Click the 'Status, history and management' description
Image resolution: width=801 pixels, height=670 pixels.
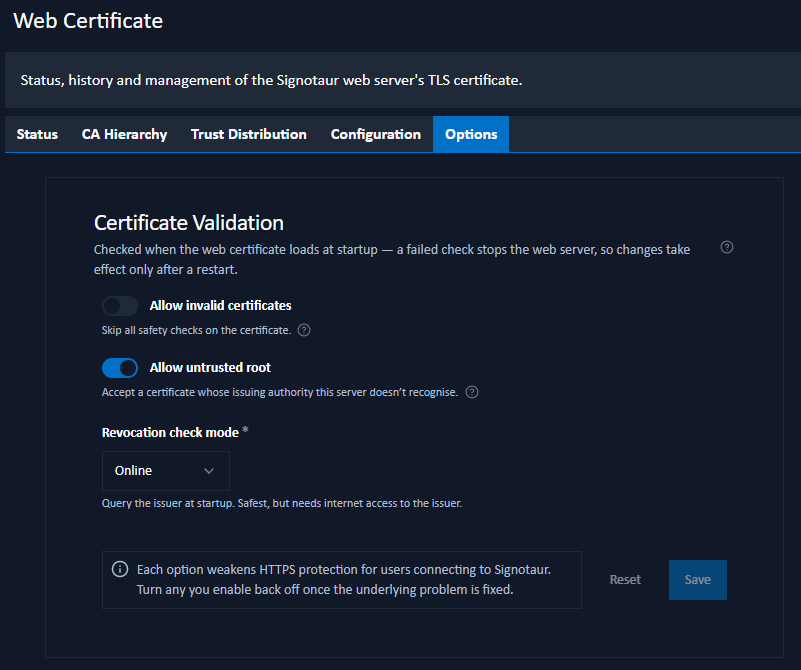tap(271, 80)
